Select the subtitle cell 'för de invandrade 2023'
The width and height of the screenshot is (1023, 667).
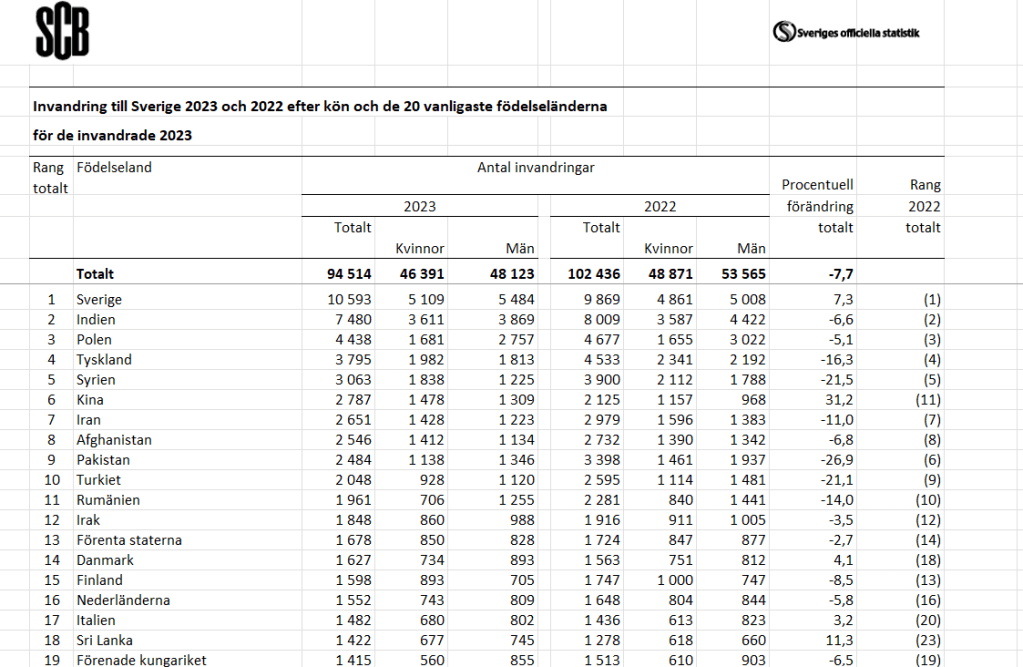112,135
